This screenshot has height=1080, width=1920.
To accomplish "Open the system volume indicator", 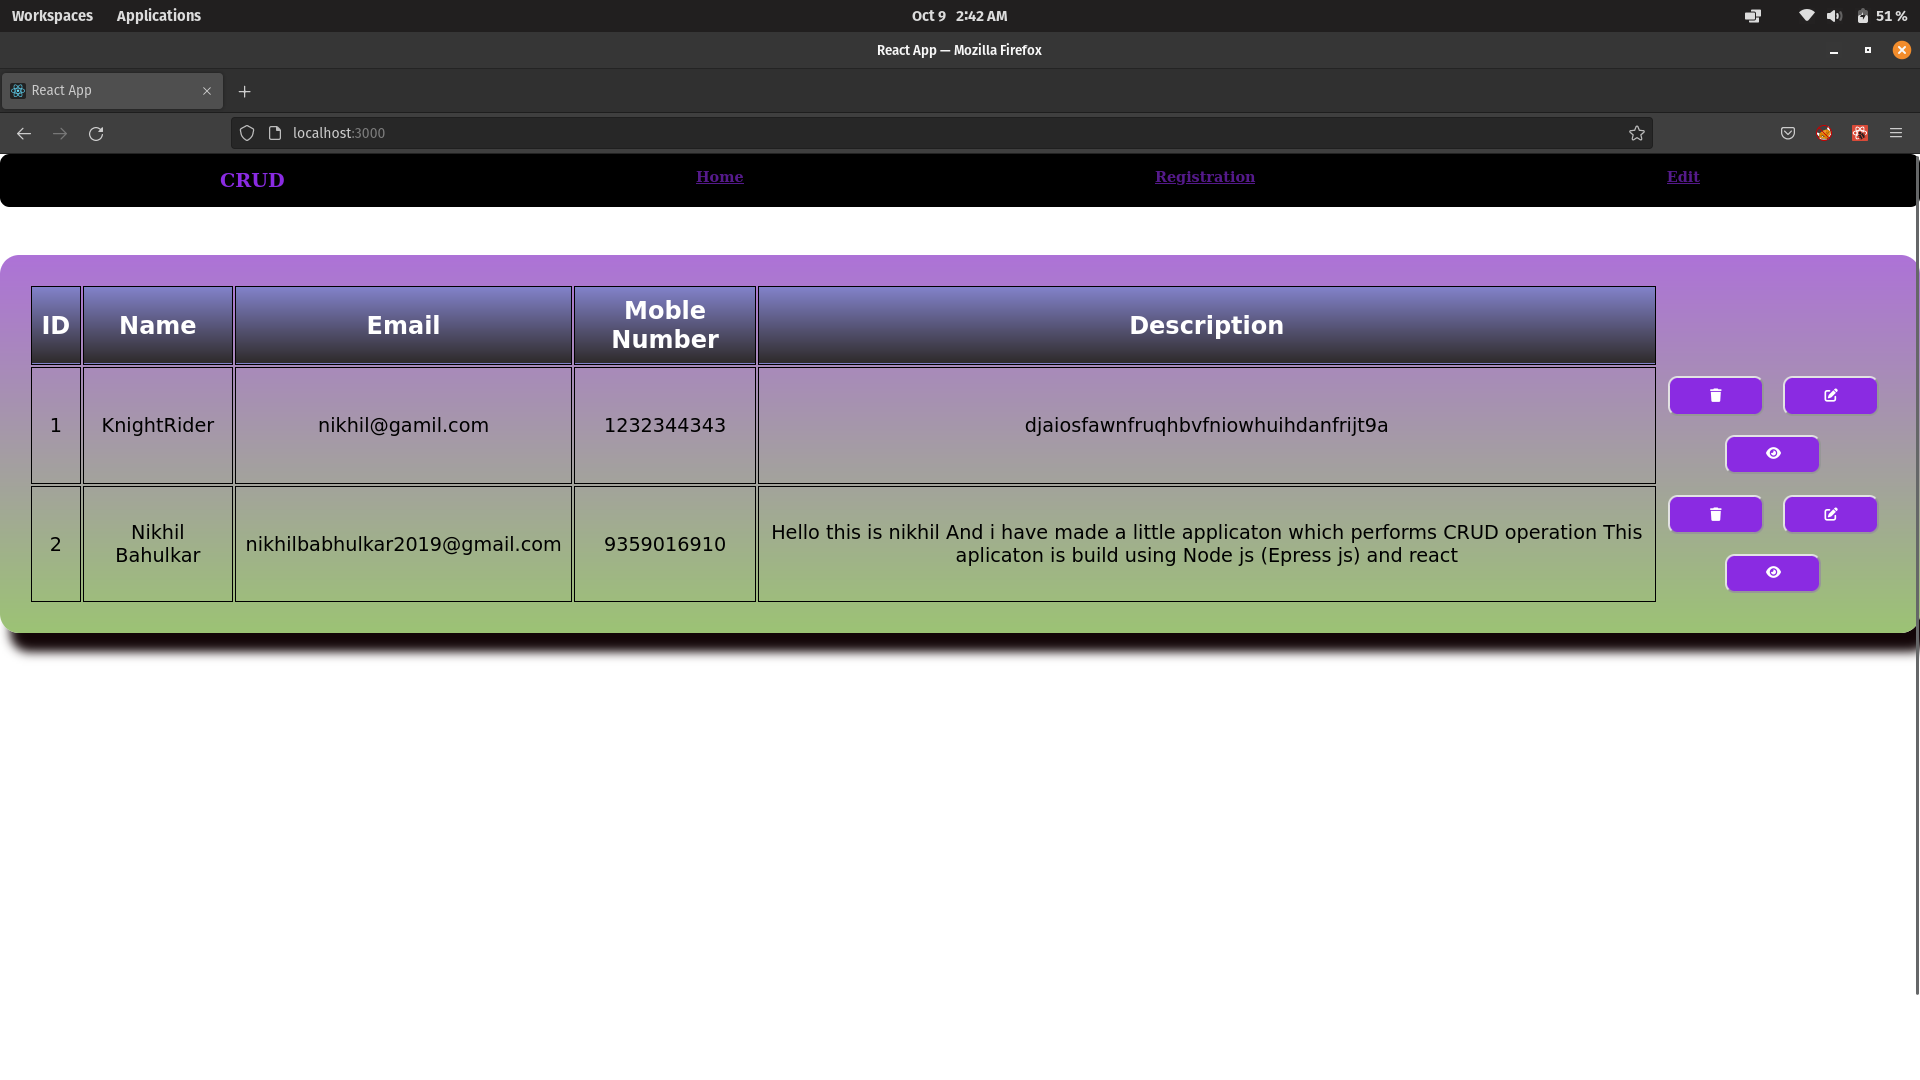I will tap(1833, 16).
